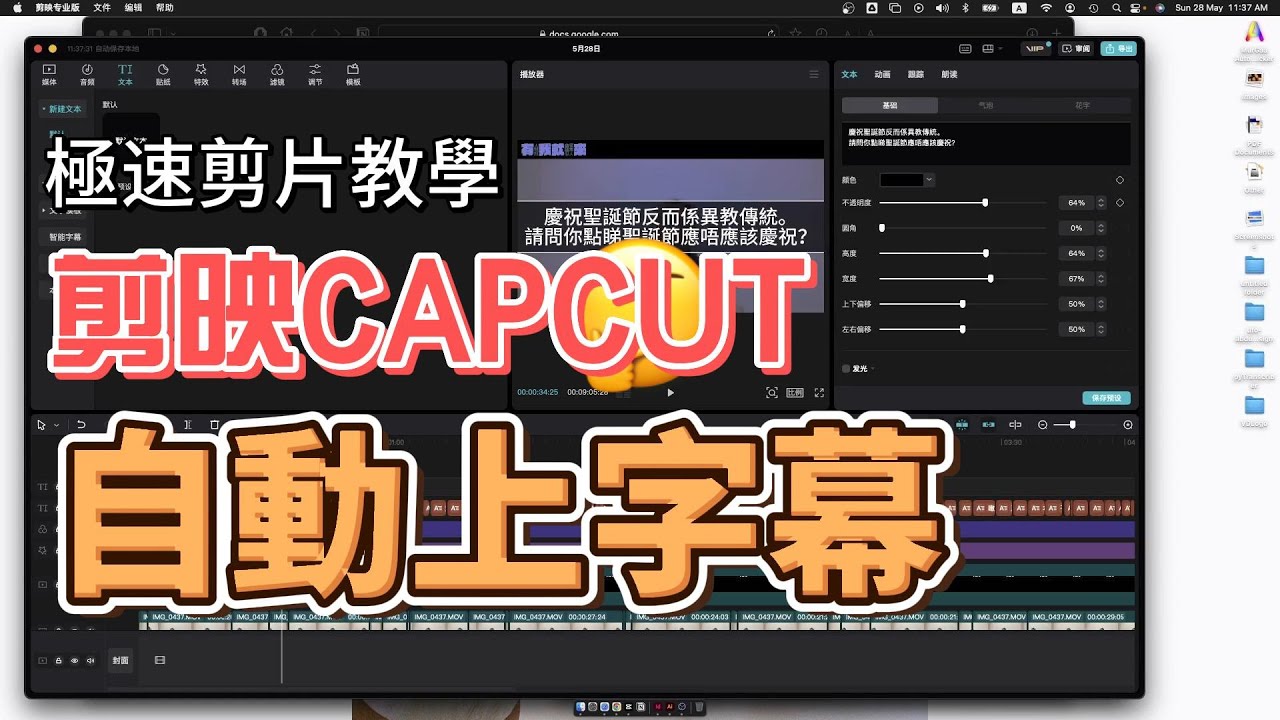Switch to the 跟踪 tracking tab
Viewport: 1280px width, 720px height.
[x=916, y=74]
